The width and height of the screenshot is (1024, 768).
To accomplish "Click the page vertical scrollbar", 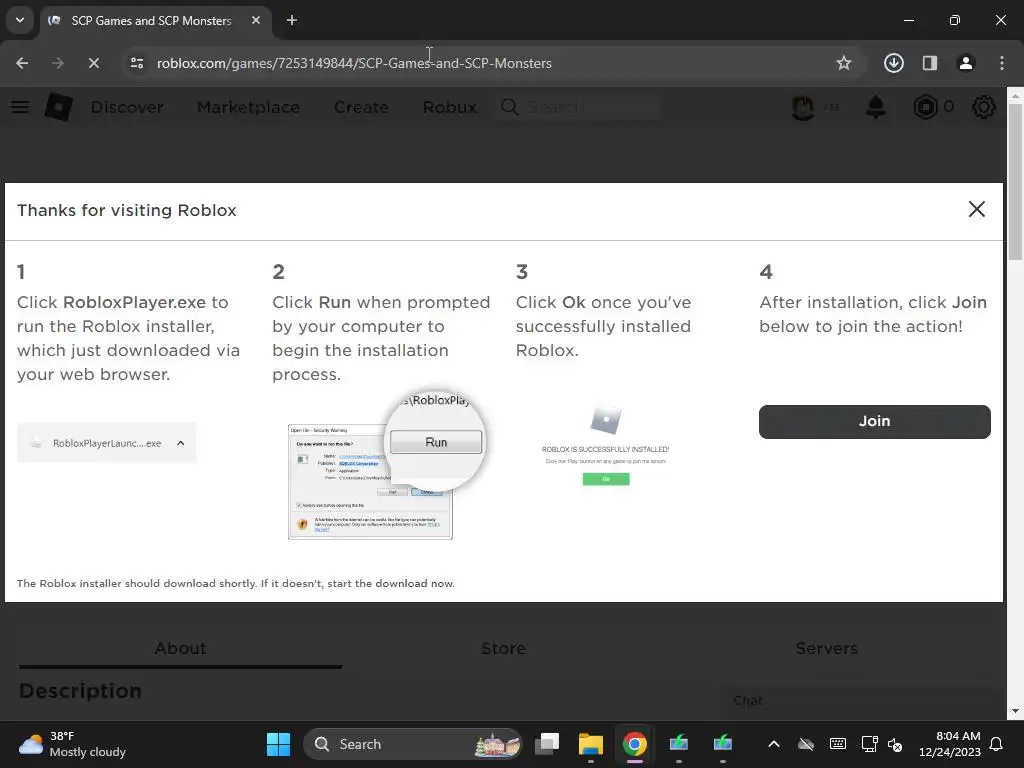I will click(1016, 182).
